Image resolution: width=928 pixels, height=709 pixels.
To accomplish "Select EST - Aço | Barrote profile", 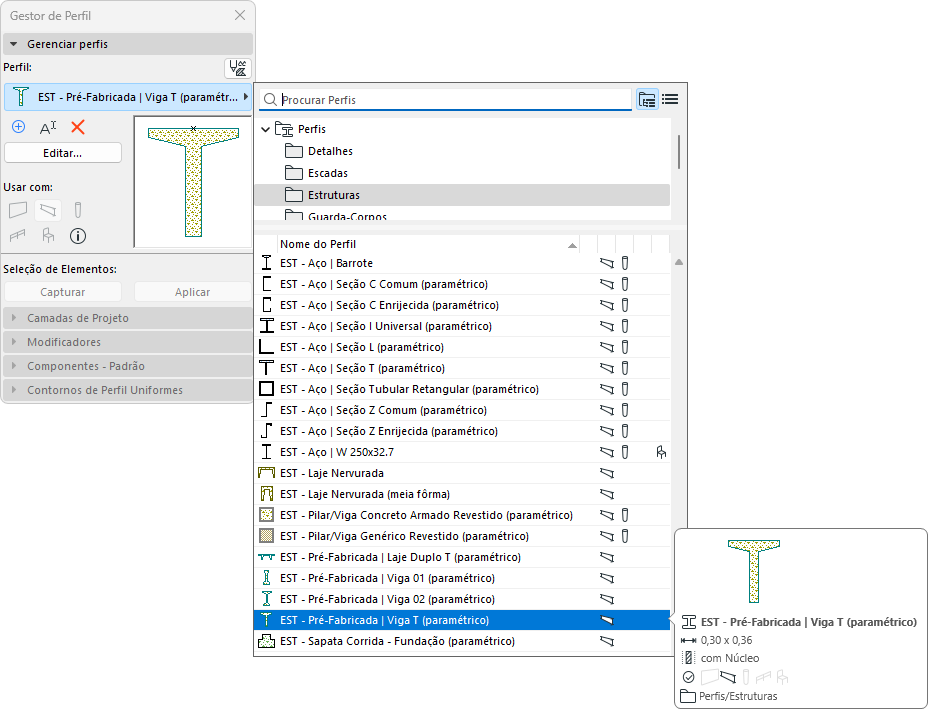I will pyautogui.click(x=462, y=263).
